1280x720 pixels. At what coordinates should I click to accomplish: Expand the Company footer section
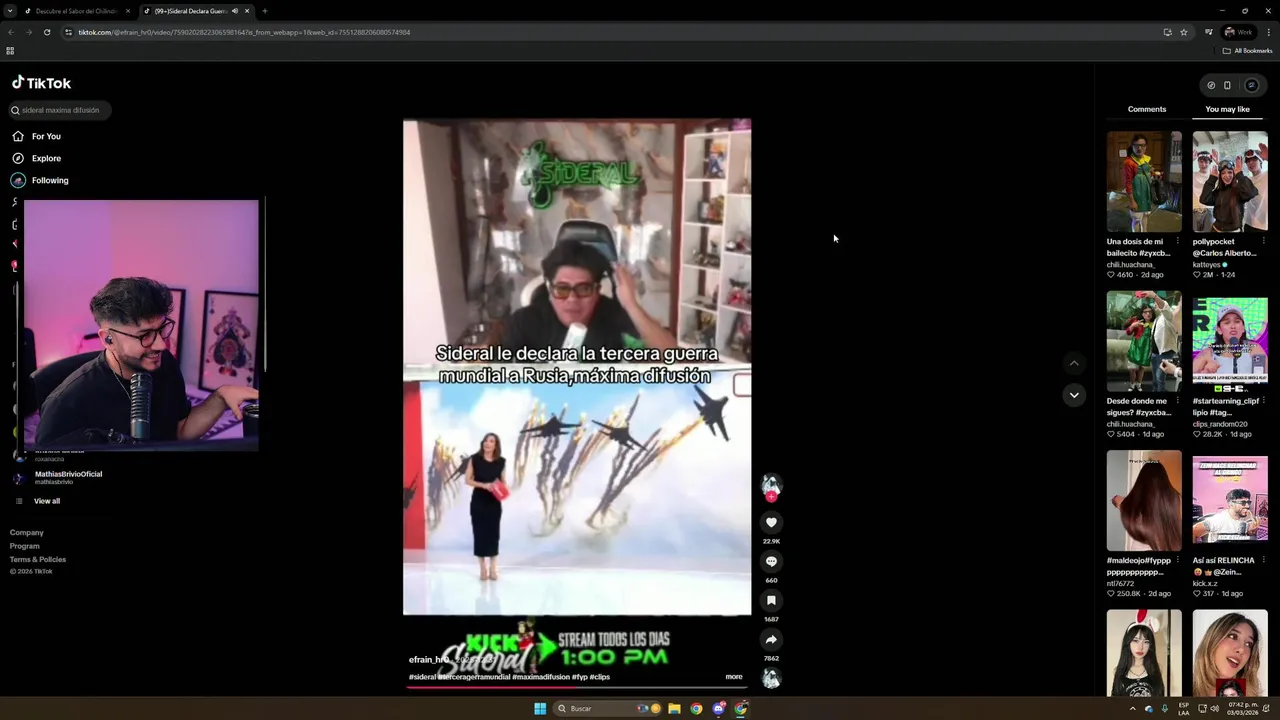coord(27,533)
